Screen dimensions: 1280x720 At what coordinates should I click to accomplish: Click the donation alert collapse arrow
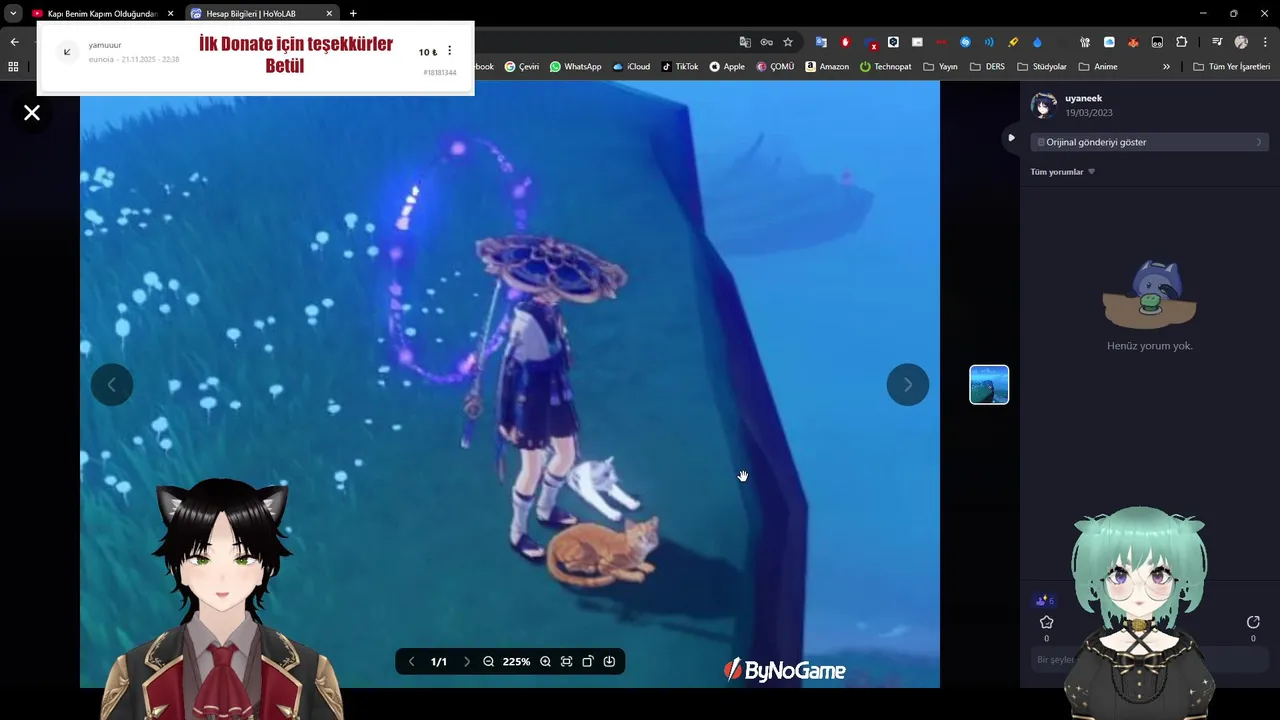tap(67, 52)
